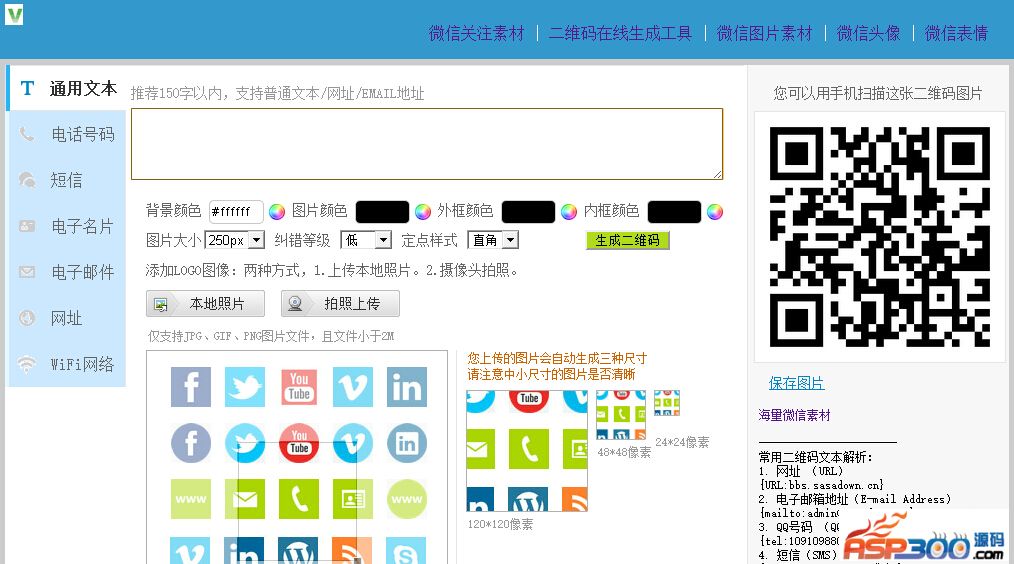
Task: Expand the 纠错等级 dropdown
Action: tap(366, 240)
